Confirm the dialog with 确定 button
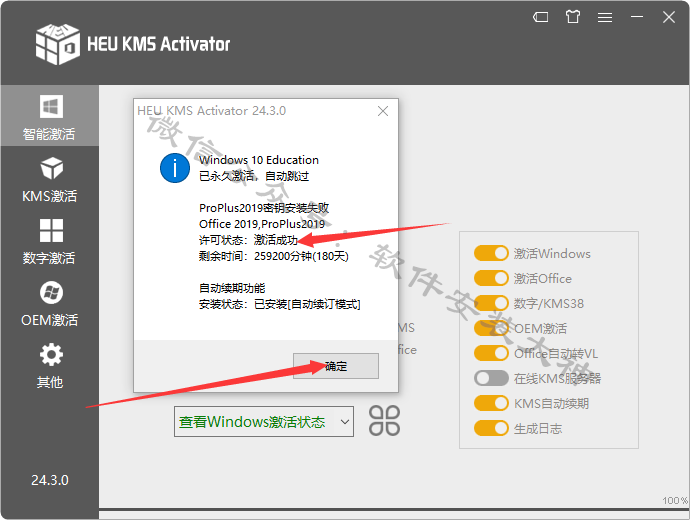This screenshot has height=520, width=690. pyautogui.click(x=336, y=366)
